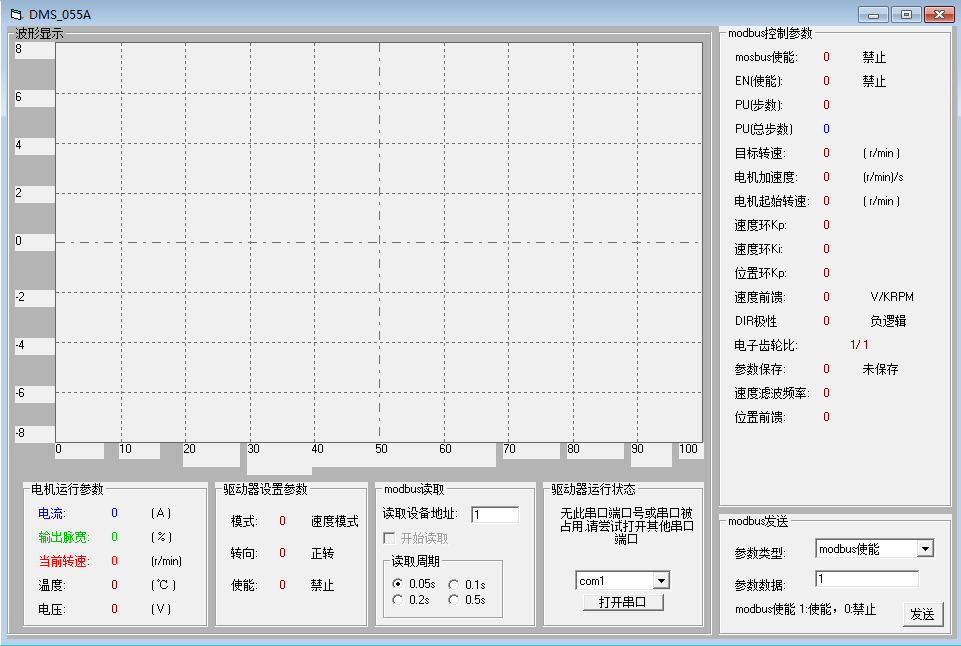Click inside the 波形显示 waveform chart
This screenshot has width=961, height=646.
coord(378,242)
